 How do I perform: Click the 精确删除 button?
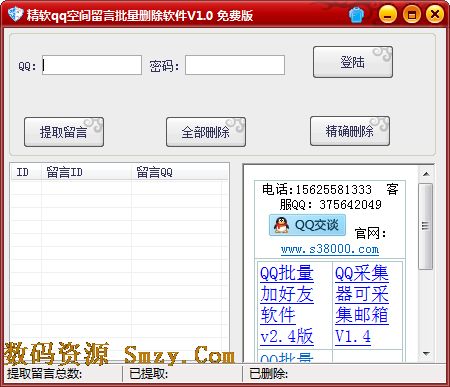point(350,131)
